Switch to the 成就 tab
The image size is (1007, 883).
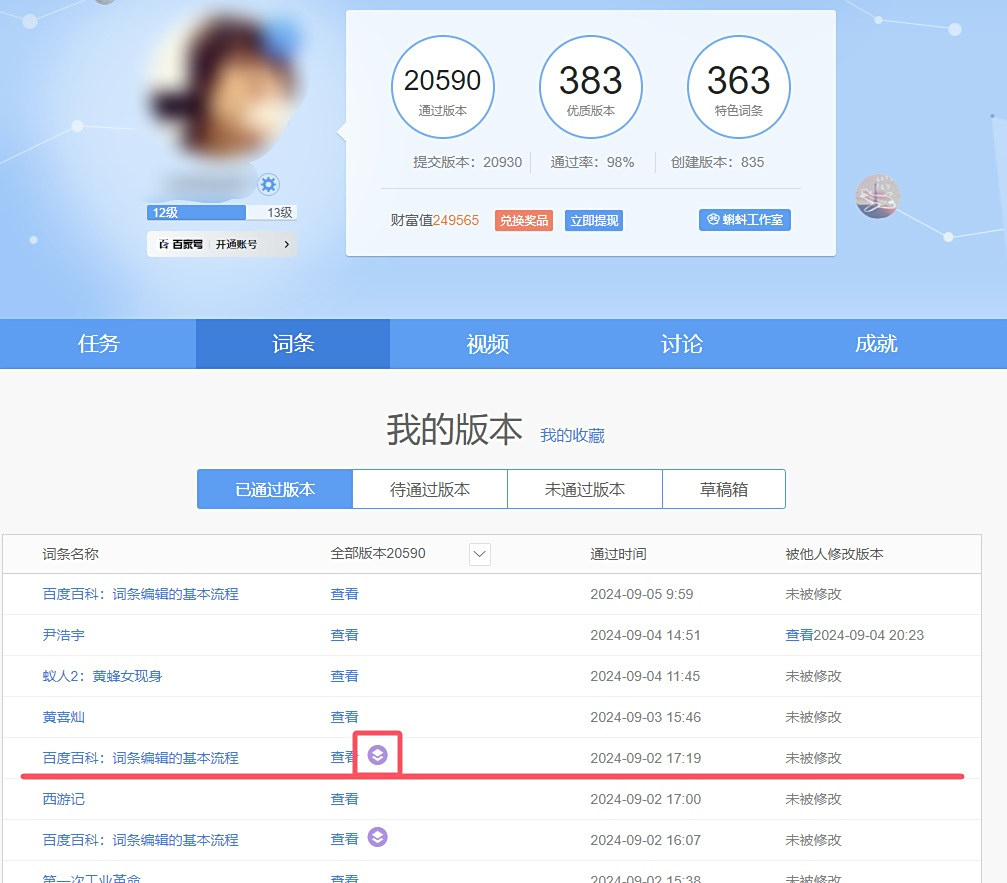pos(877,344)
